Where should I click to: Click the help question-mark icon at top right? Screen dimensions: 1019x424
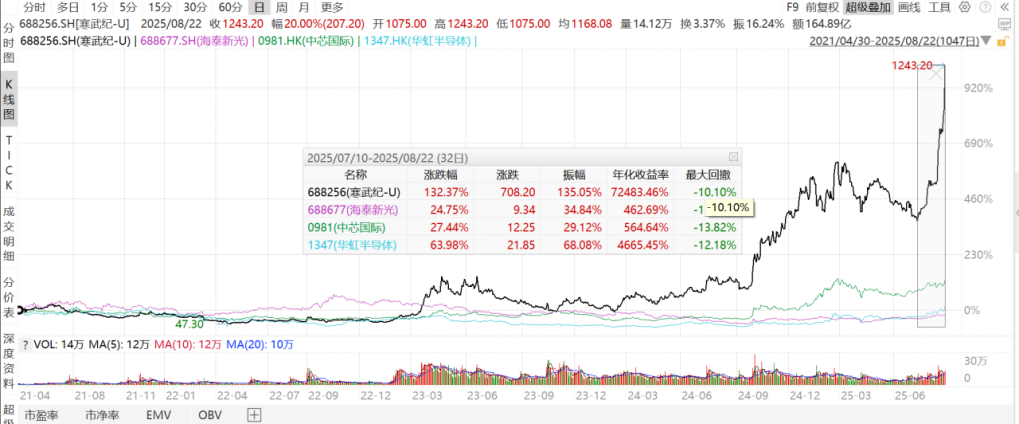(x=983, y=8)
